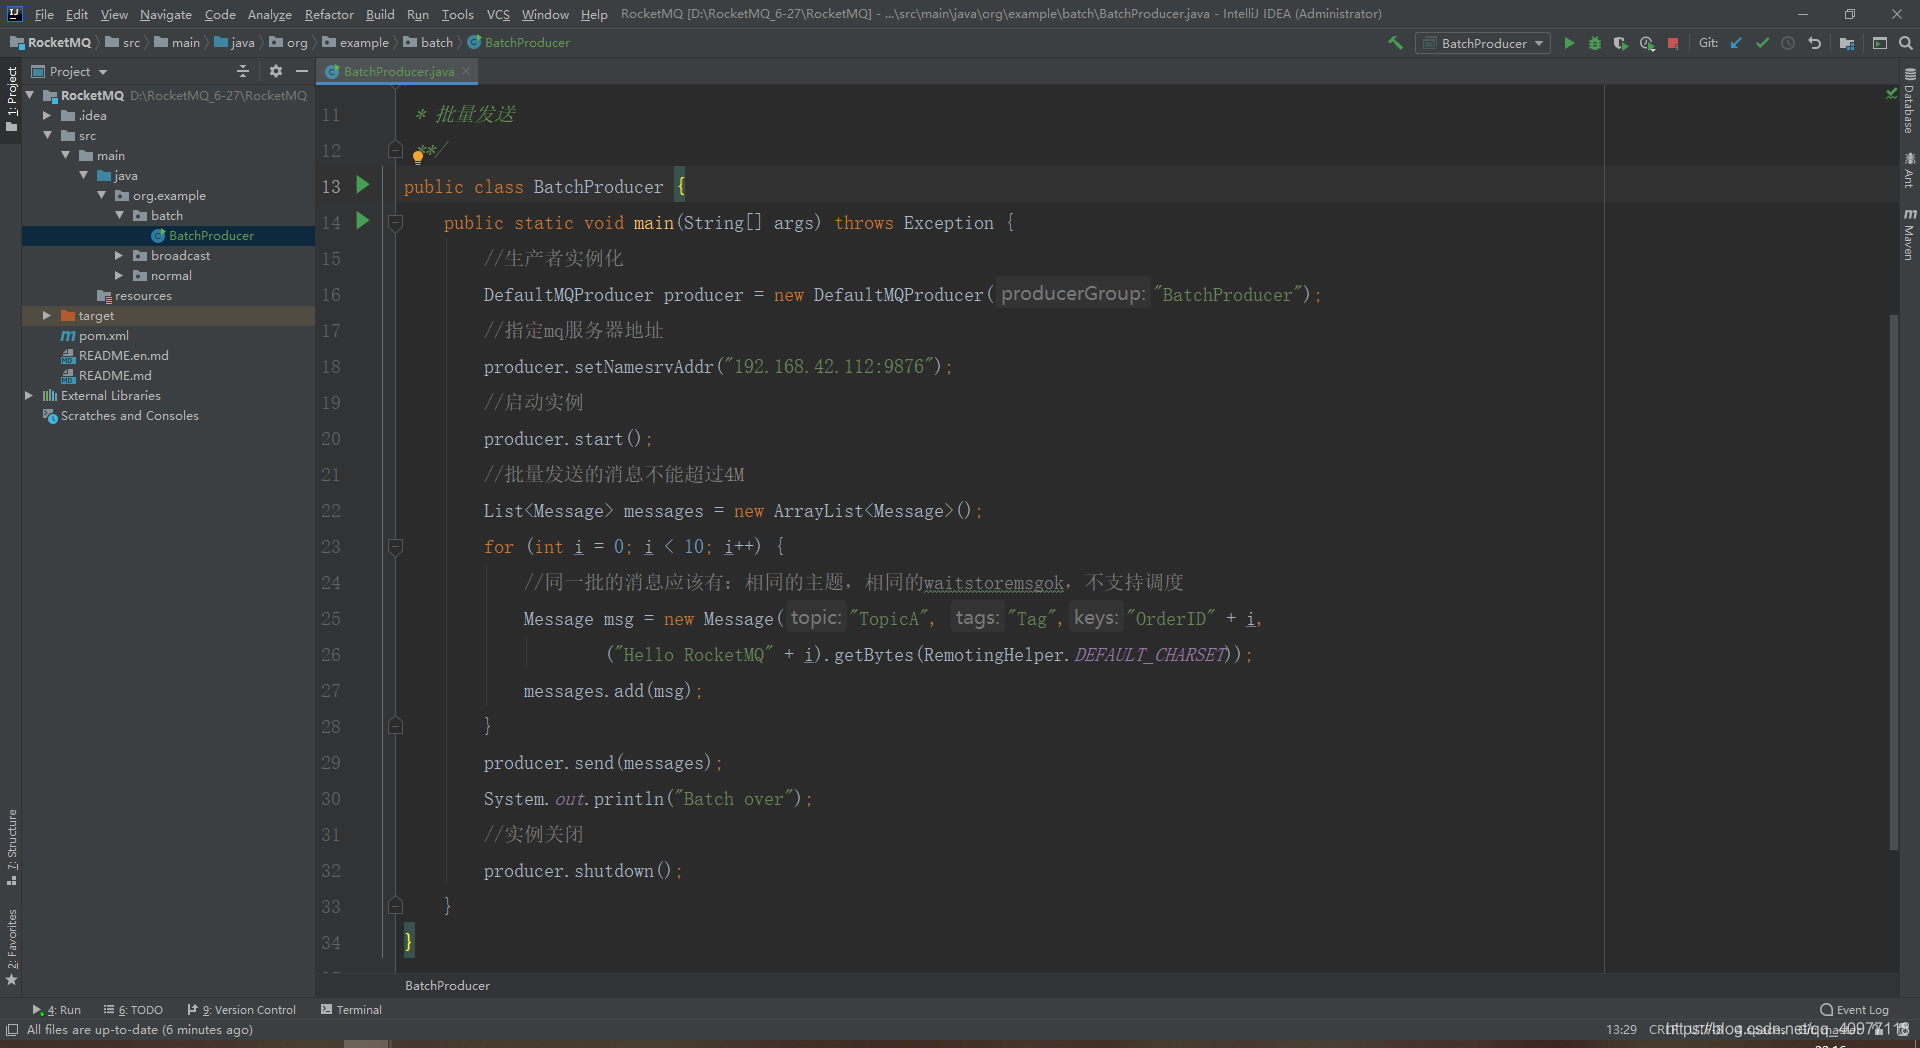Open Search Everywhere magnifier icon

pyautogui.click(x=1906, y=43)
